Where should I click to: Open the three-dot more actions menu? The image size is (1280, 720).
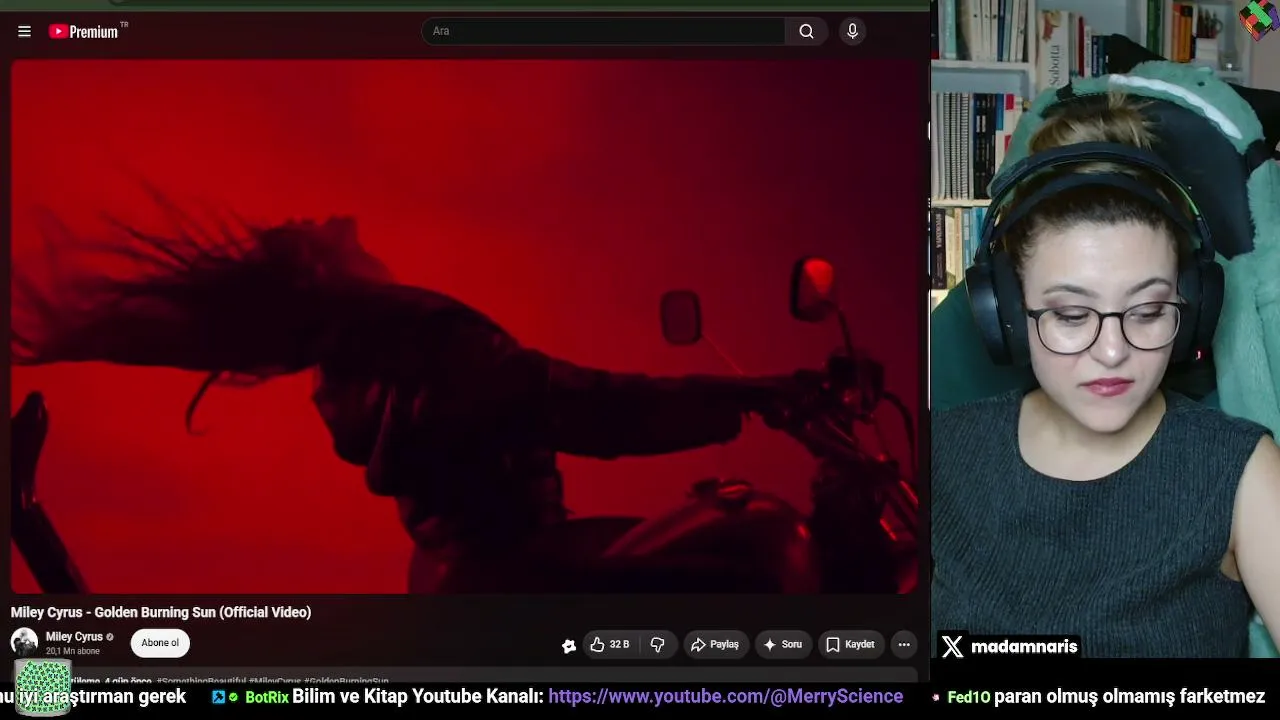click(904, 645)
